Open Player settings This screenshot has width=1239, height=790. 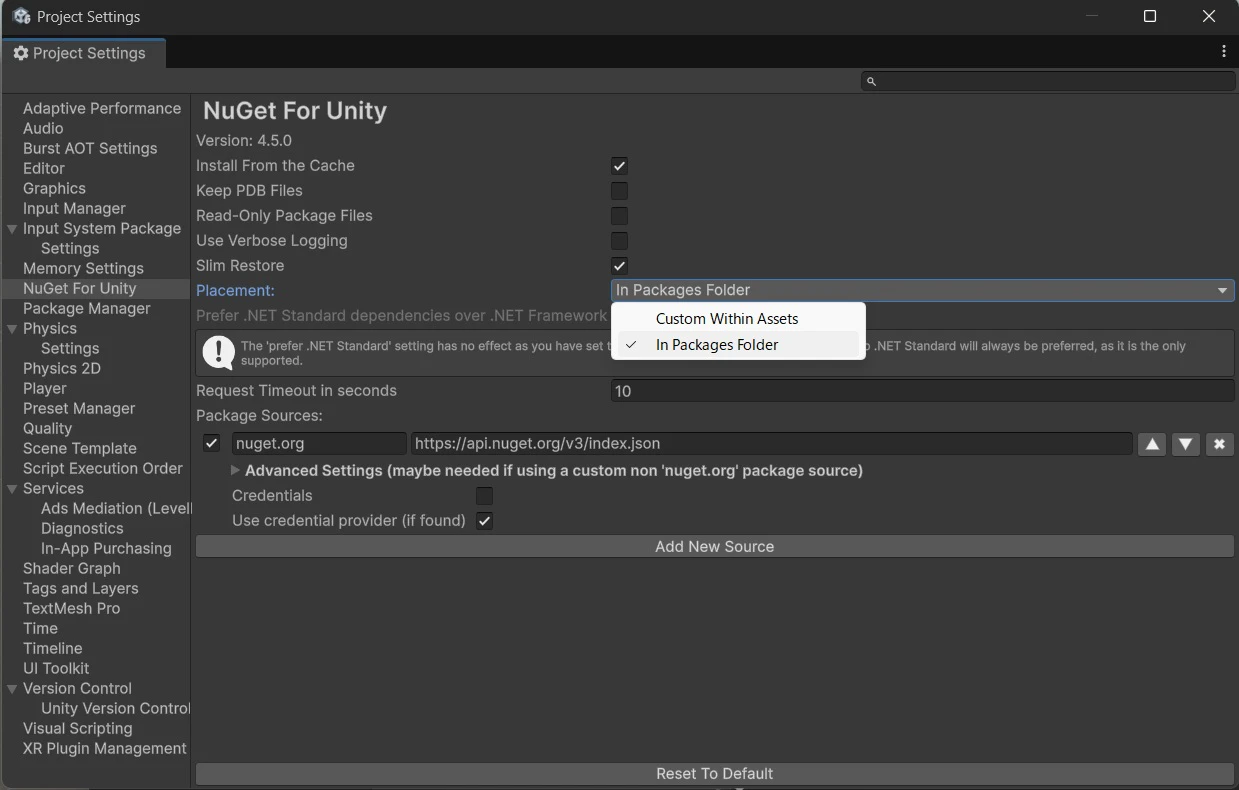click(x=45, y=388)
